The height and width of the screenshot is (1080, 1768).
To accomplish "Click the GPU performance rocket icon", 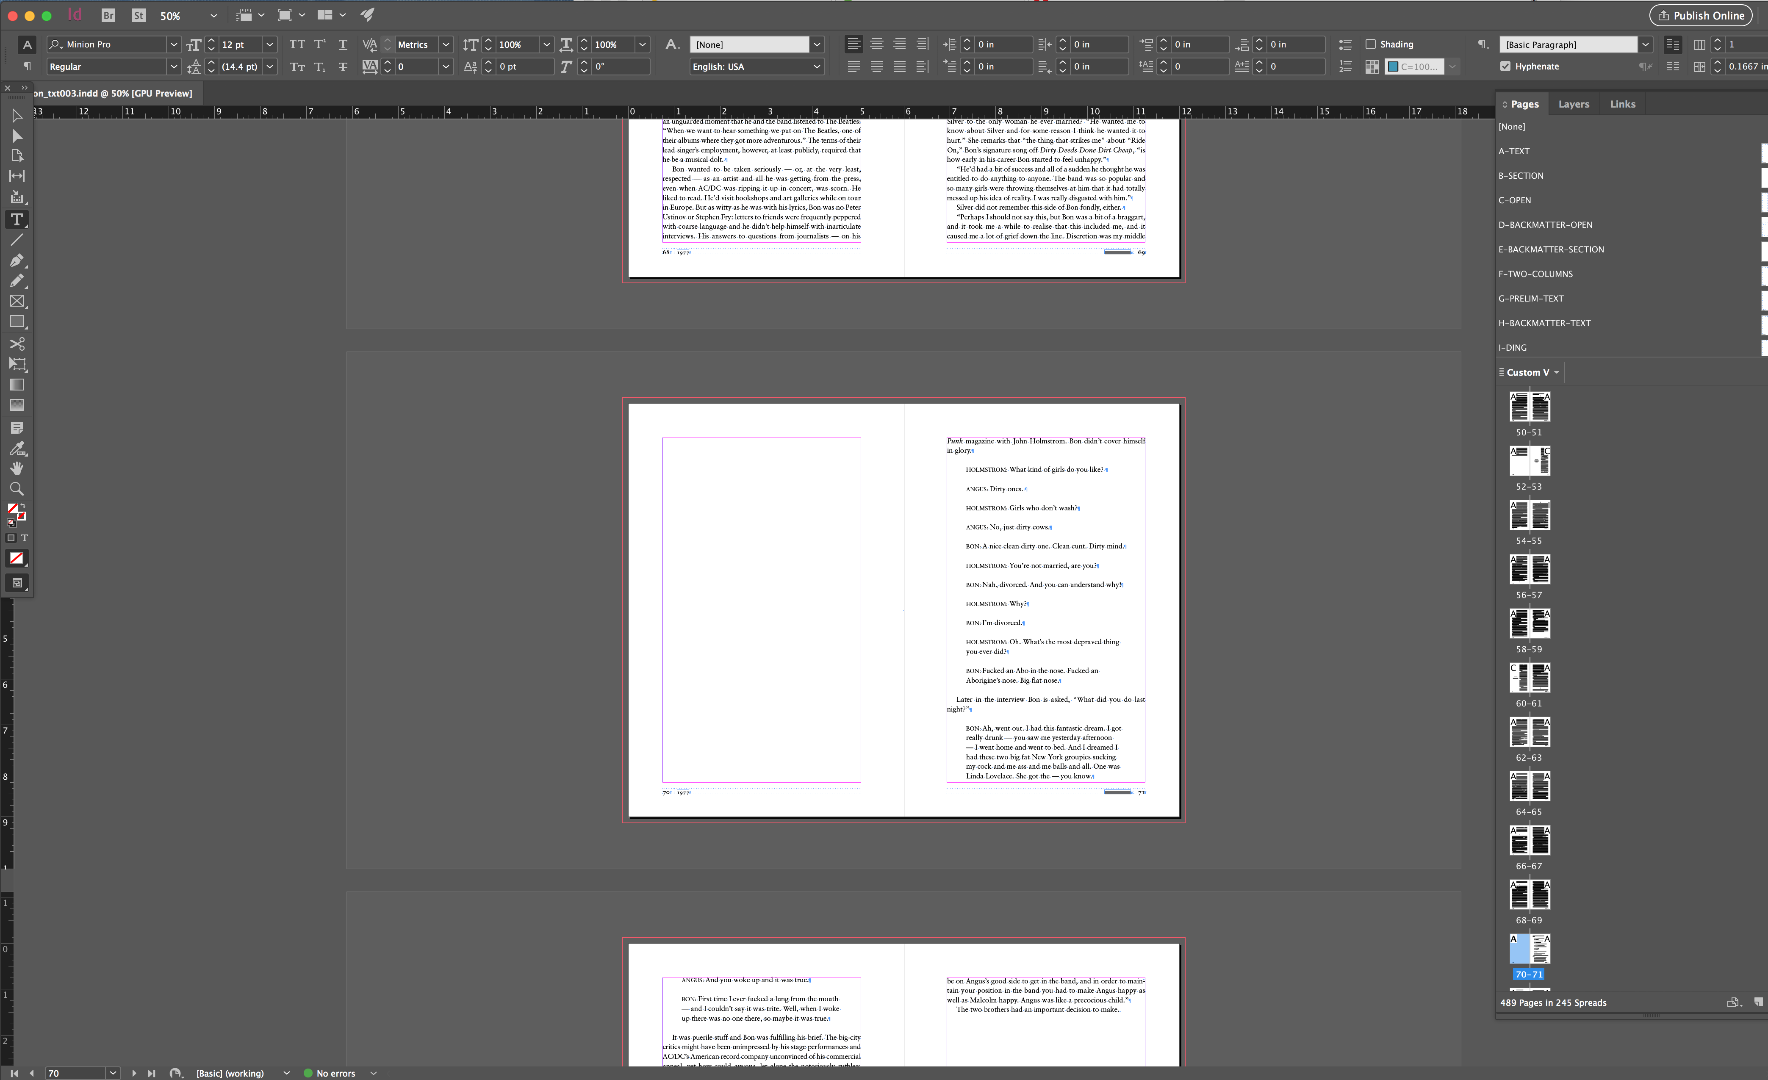I will coord(367,15).
